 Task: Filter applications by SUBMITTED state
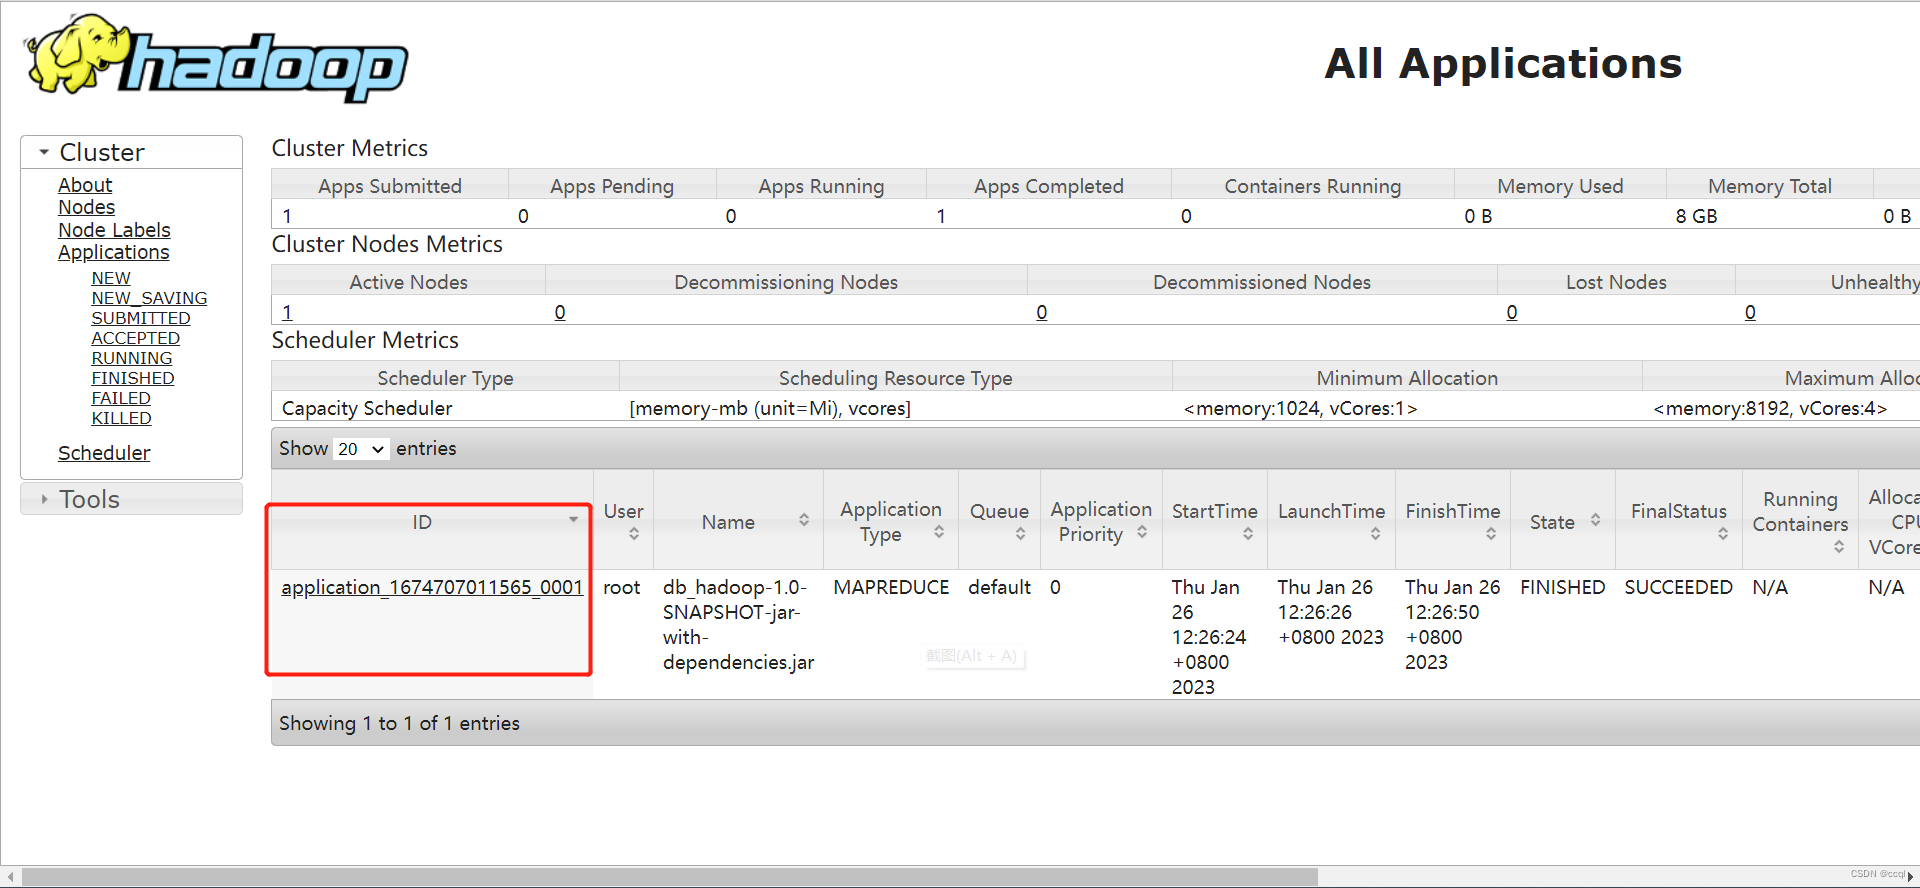pos(141,318)
